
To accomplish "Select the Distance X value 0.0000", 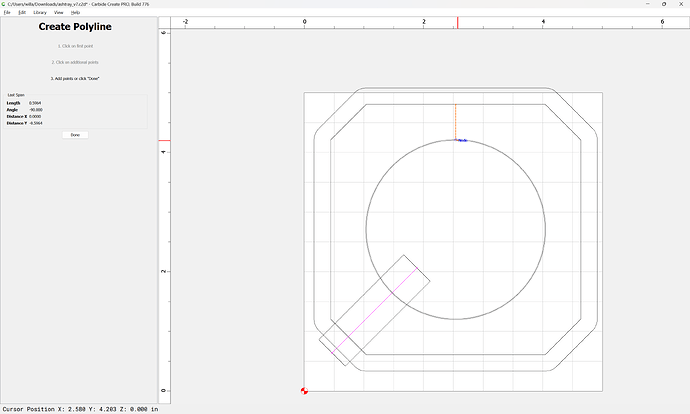I will click(35, 117).
